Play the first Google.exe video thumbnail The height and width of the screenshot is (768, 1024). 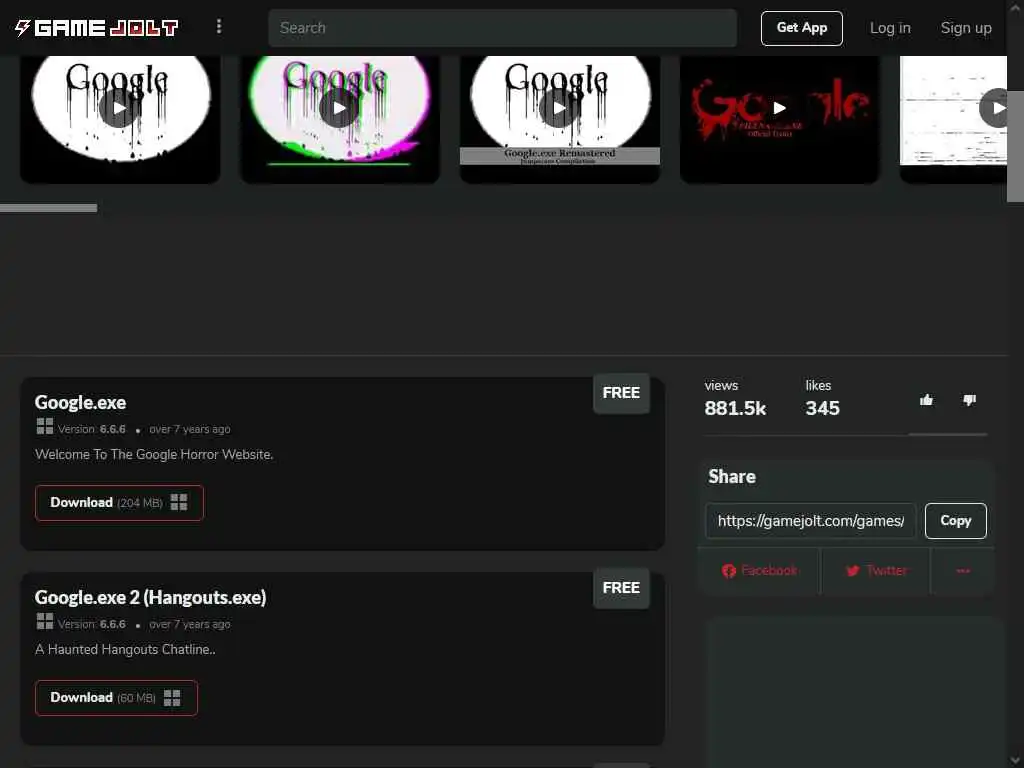point(120,109)
